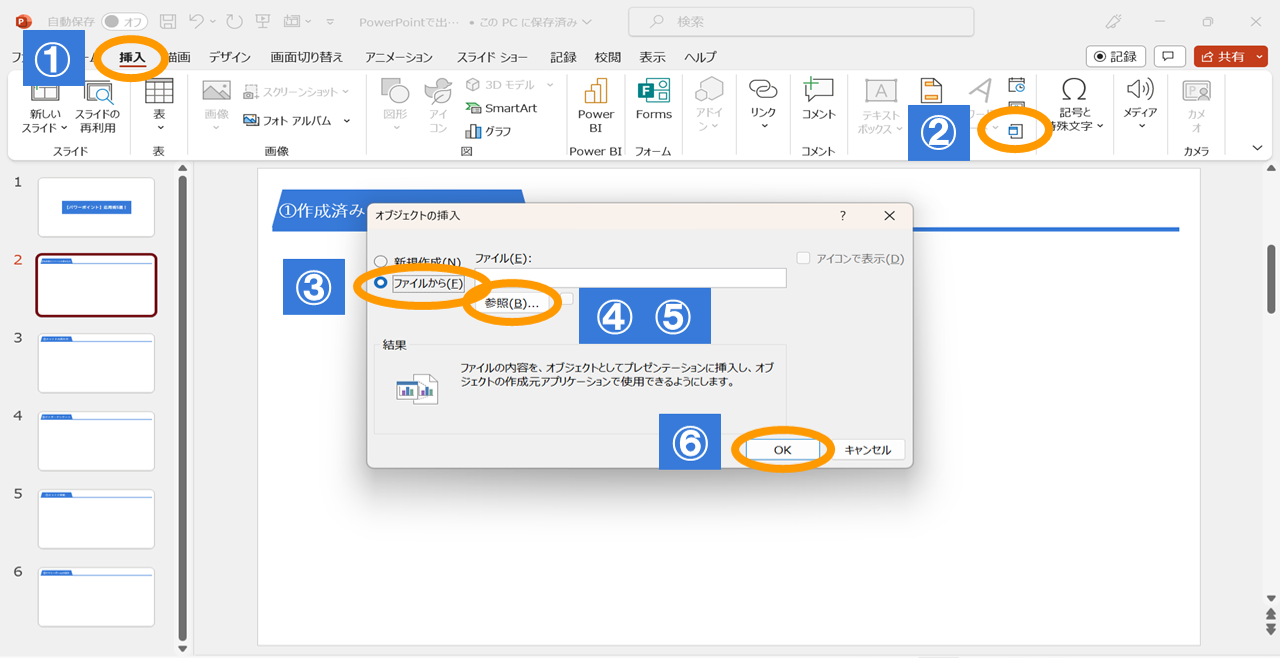
Task: Open 記号と特殊文字 (Symbols) menu
Action: click(x=1075, y=106)
